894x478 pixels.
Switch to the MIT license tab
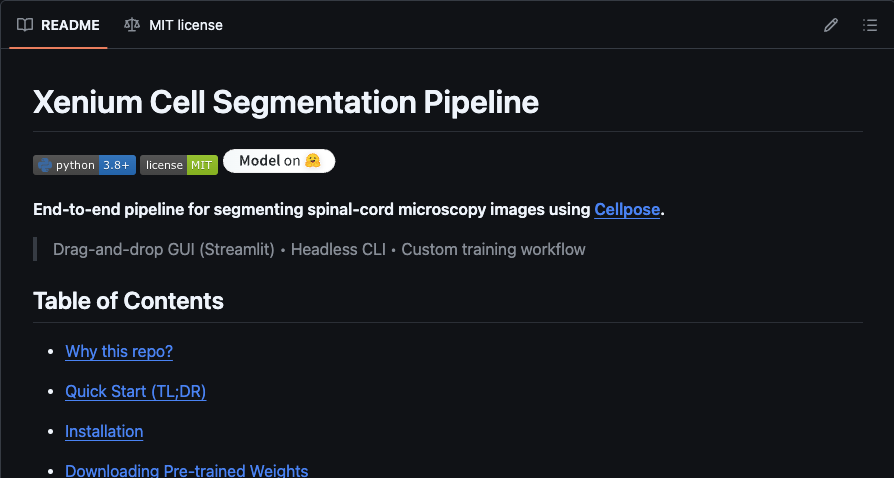173,25
